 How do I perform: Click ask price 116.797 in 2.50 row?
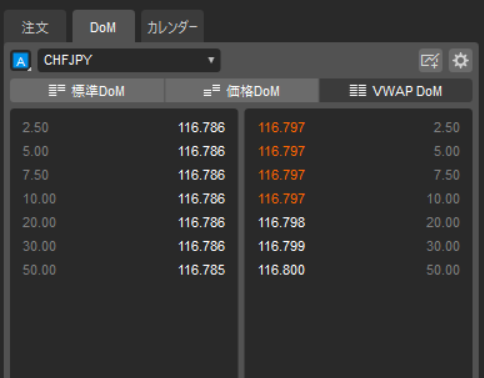tap(282, 128)
